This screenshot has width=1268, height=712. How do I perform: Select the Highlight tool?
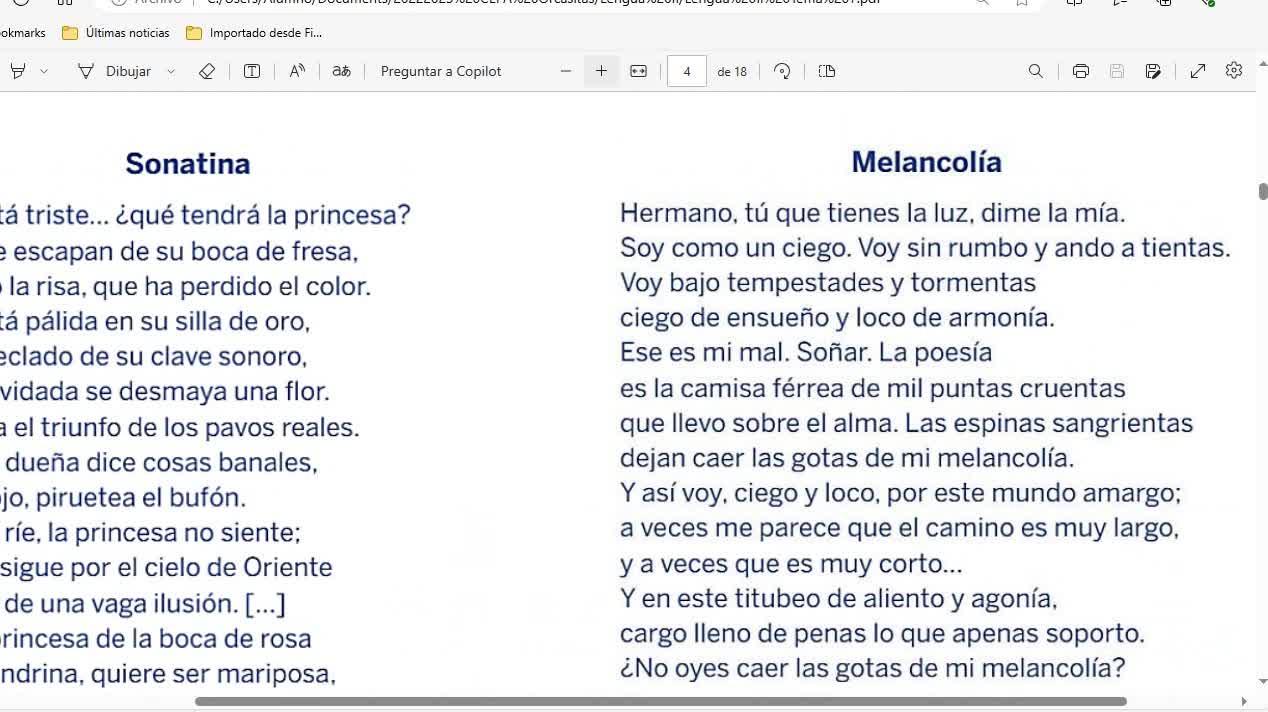point(18,71)
